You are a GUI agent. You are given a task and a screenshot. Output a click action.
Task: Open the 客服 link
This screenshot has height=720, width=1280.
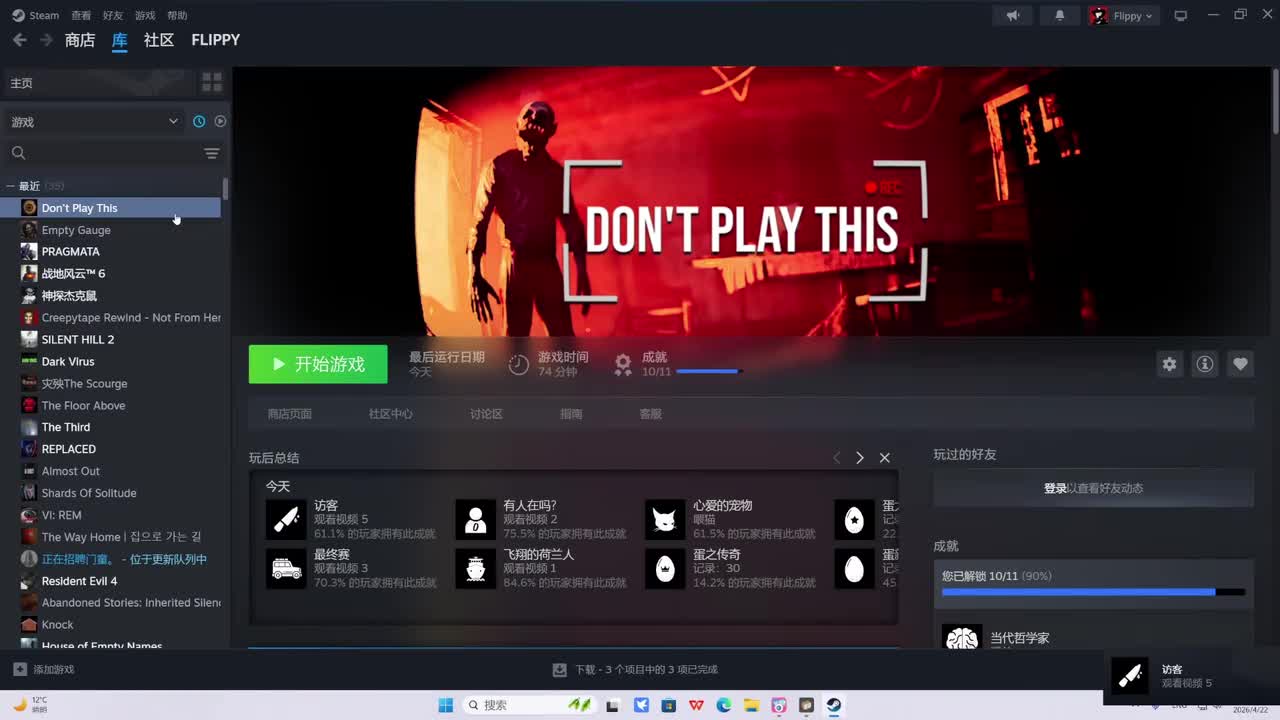tap(650, 414)
